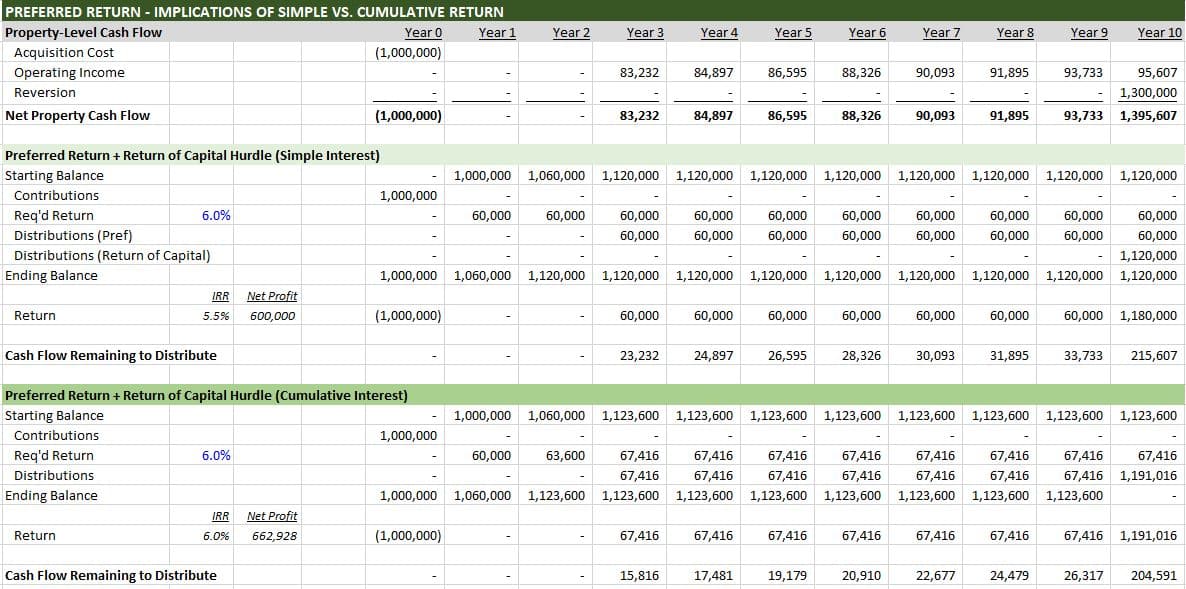Screen dimensions: 1186x589
Task: Select the Year 0 column header
Action: click(x=423, y=33)
